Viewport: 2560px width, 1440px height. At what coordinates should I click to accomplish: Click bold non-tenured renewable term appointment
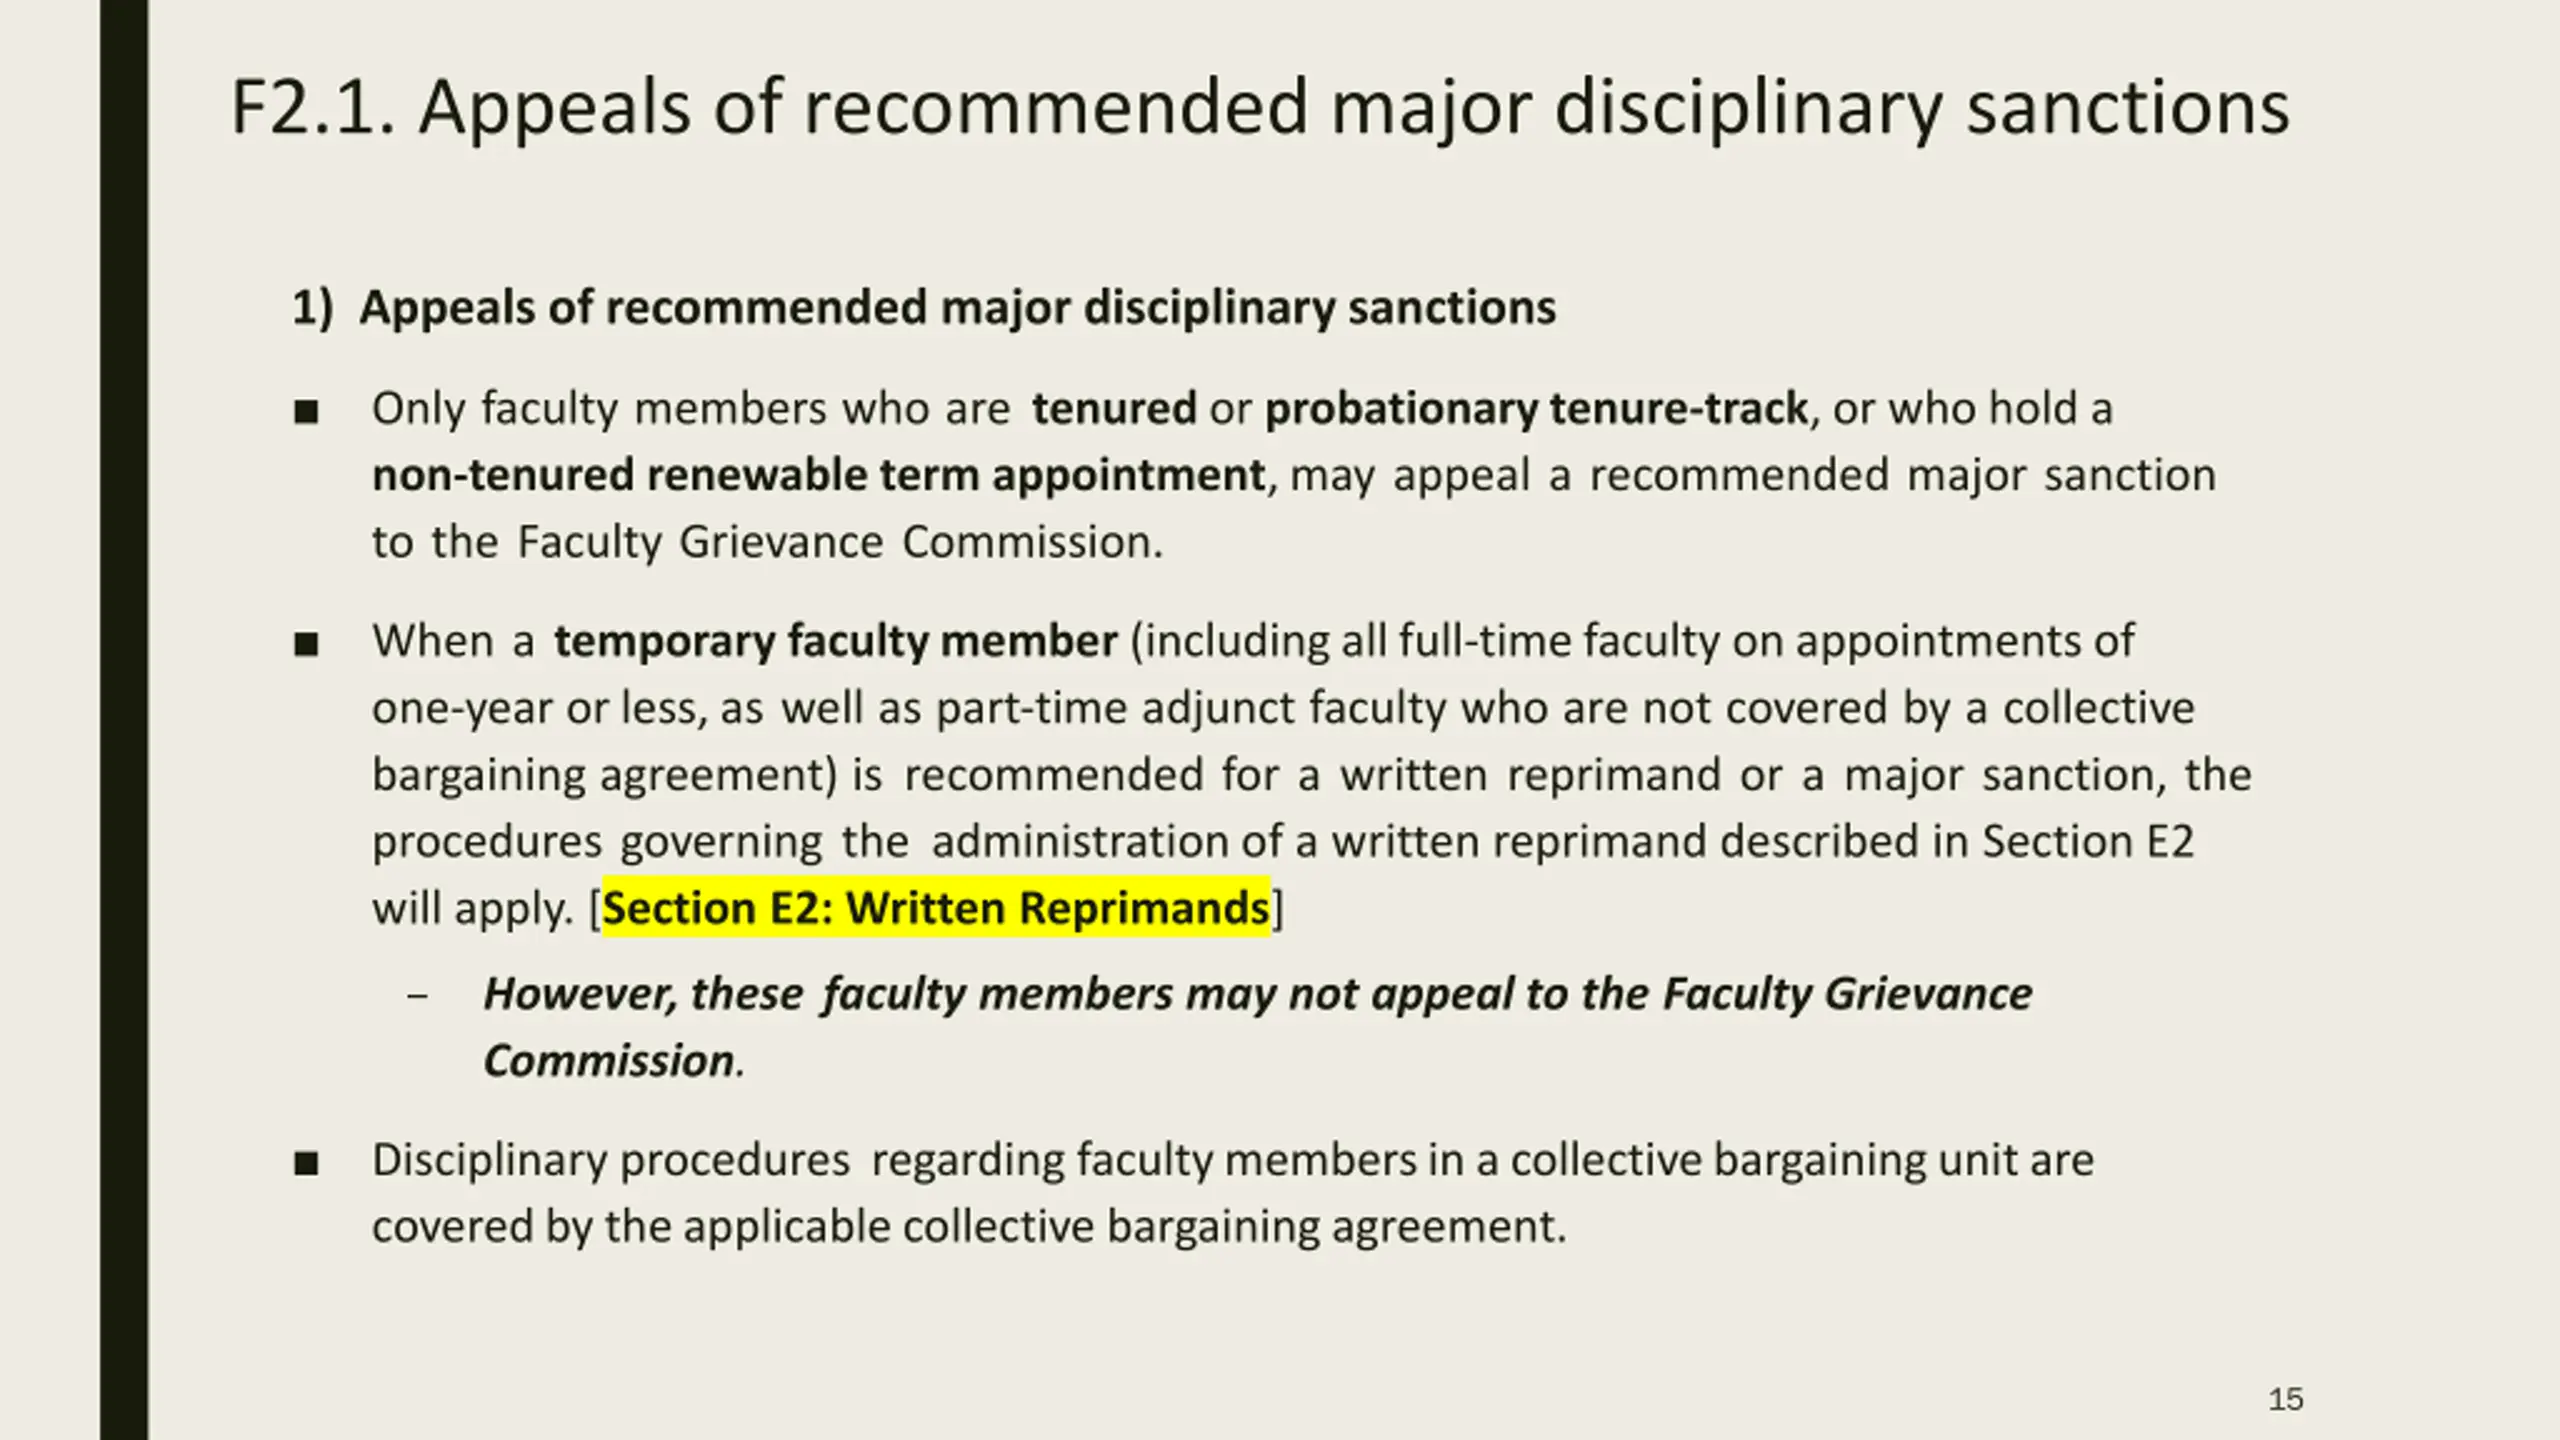click(x=819, y=475)
